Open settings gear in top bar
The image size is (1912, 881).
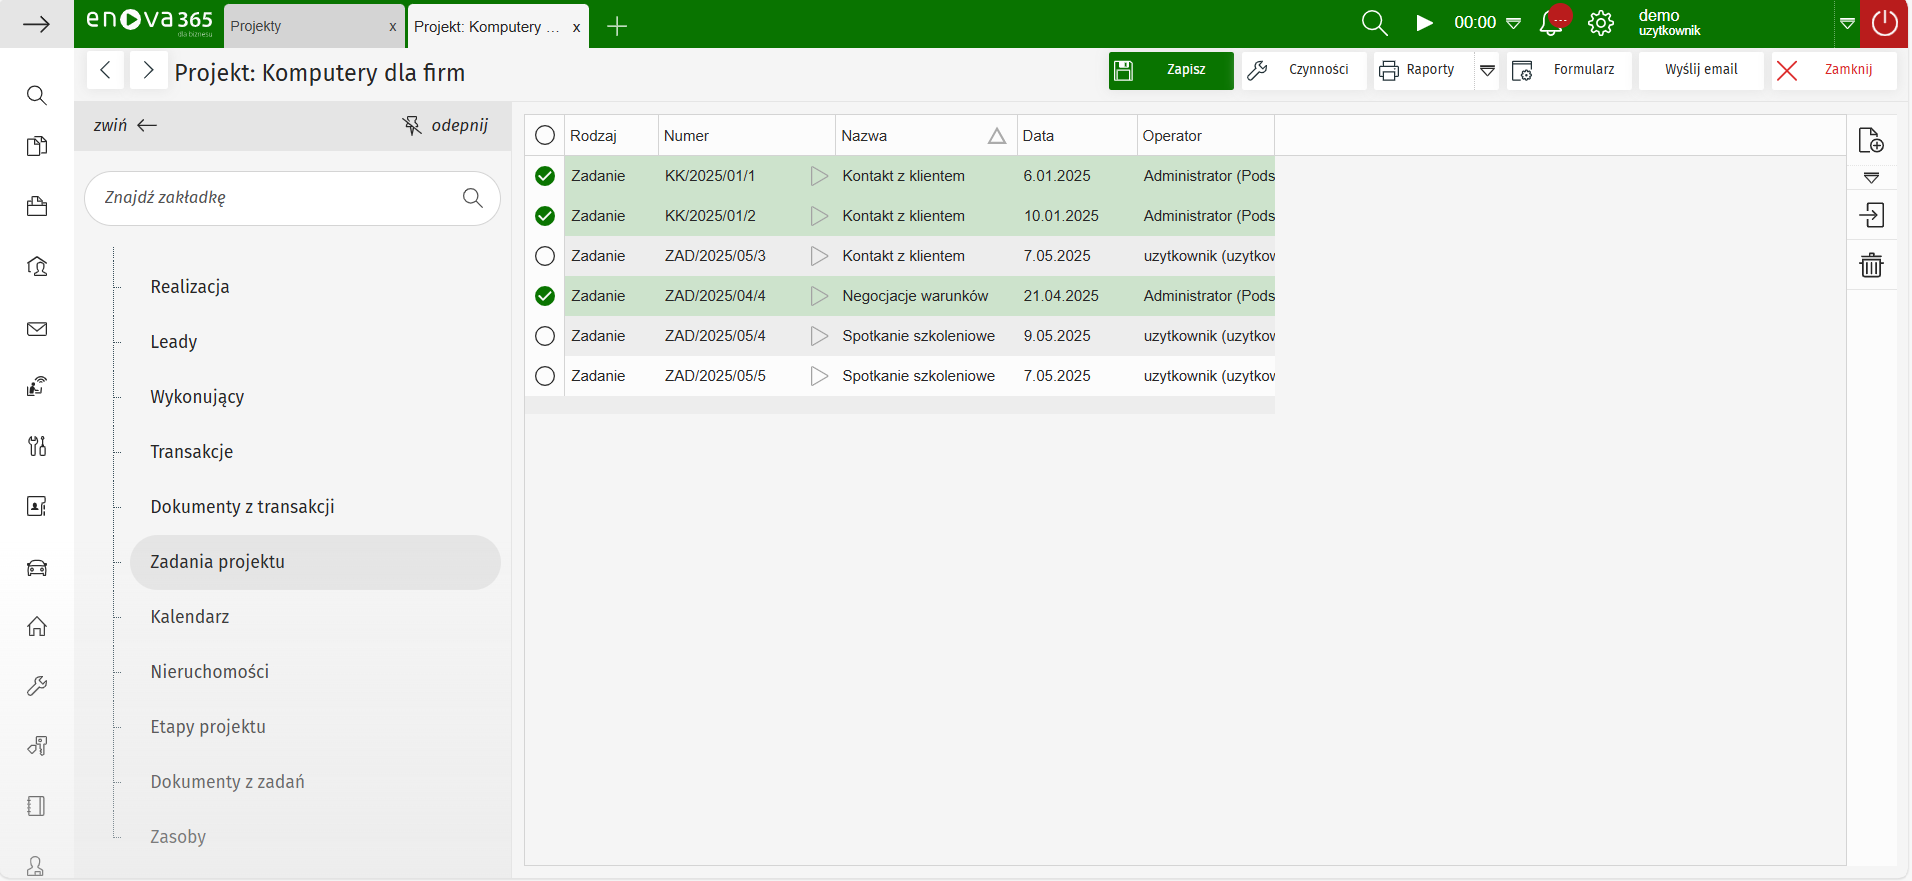click(x=1601, y=23)
